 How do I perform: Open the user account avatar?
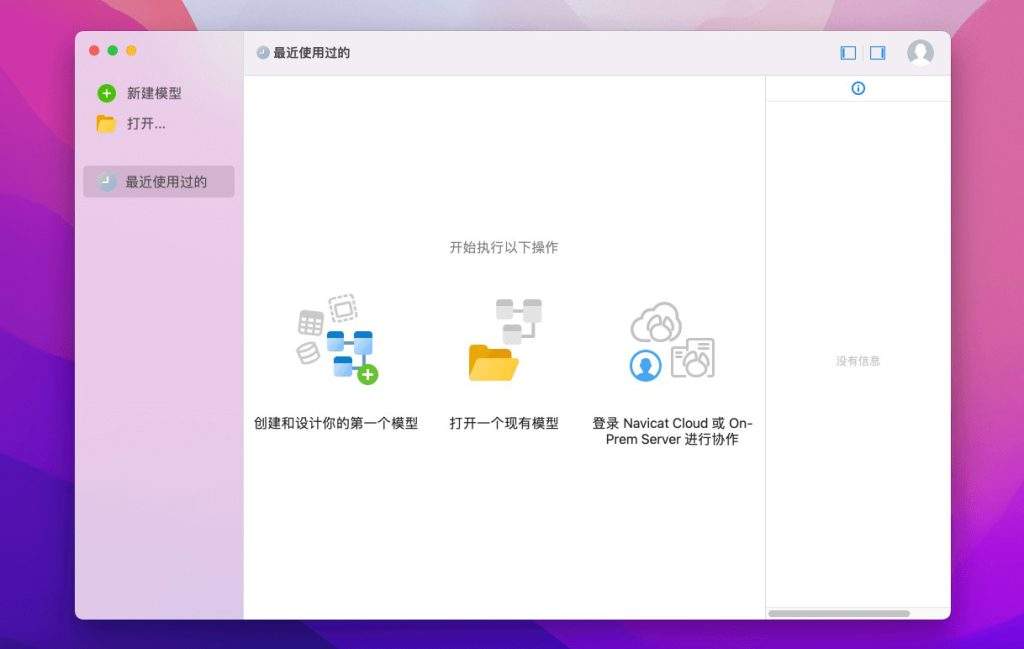click(x=920, y=53)
